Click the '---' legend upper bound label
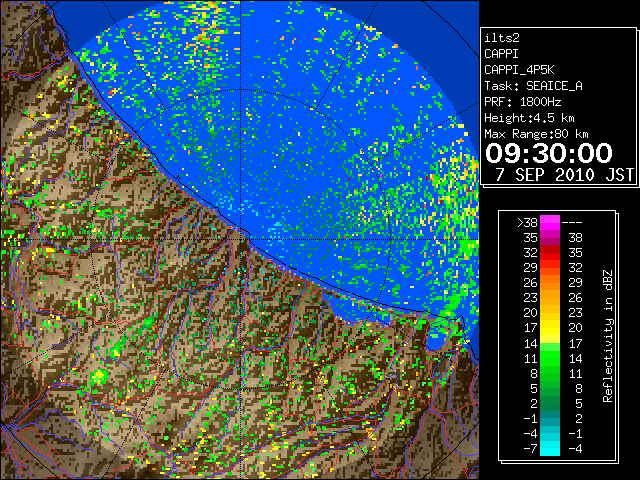The height and width of the screenshot is (480, 640). pyautogui.click(x=572, y=223)
